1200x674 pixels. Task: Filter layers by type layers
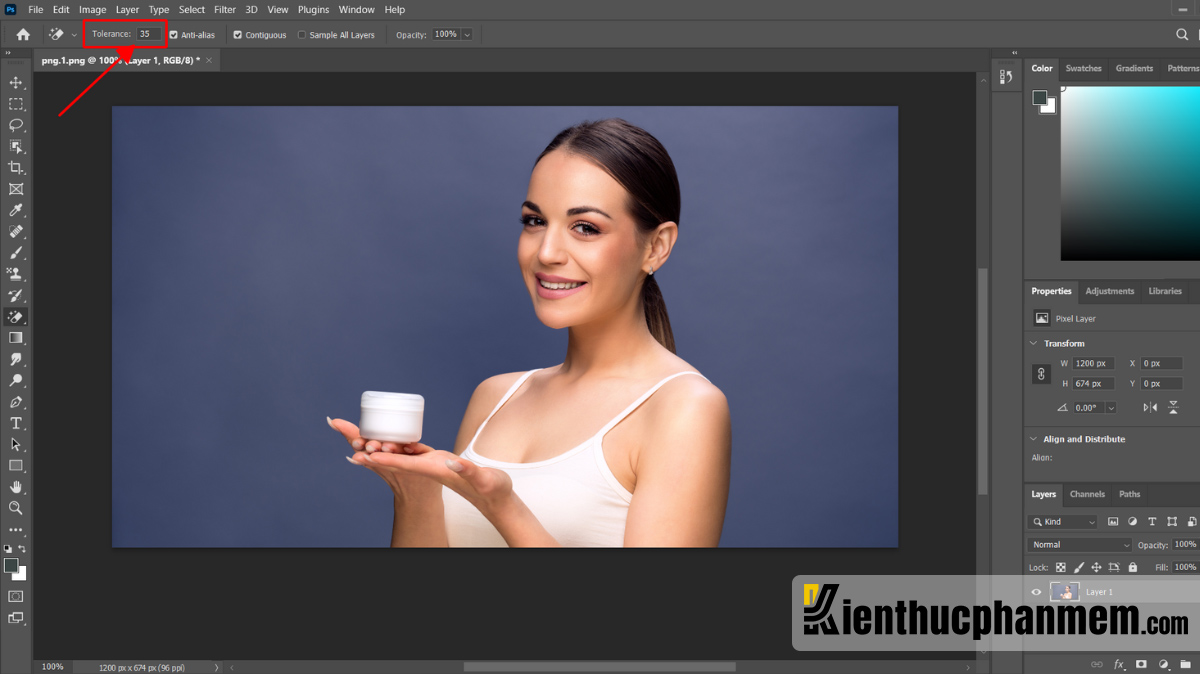pyautogui.click(x=1152, y=522)
